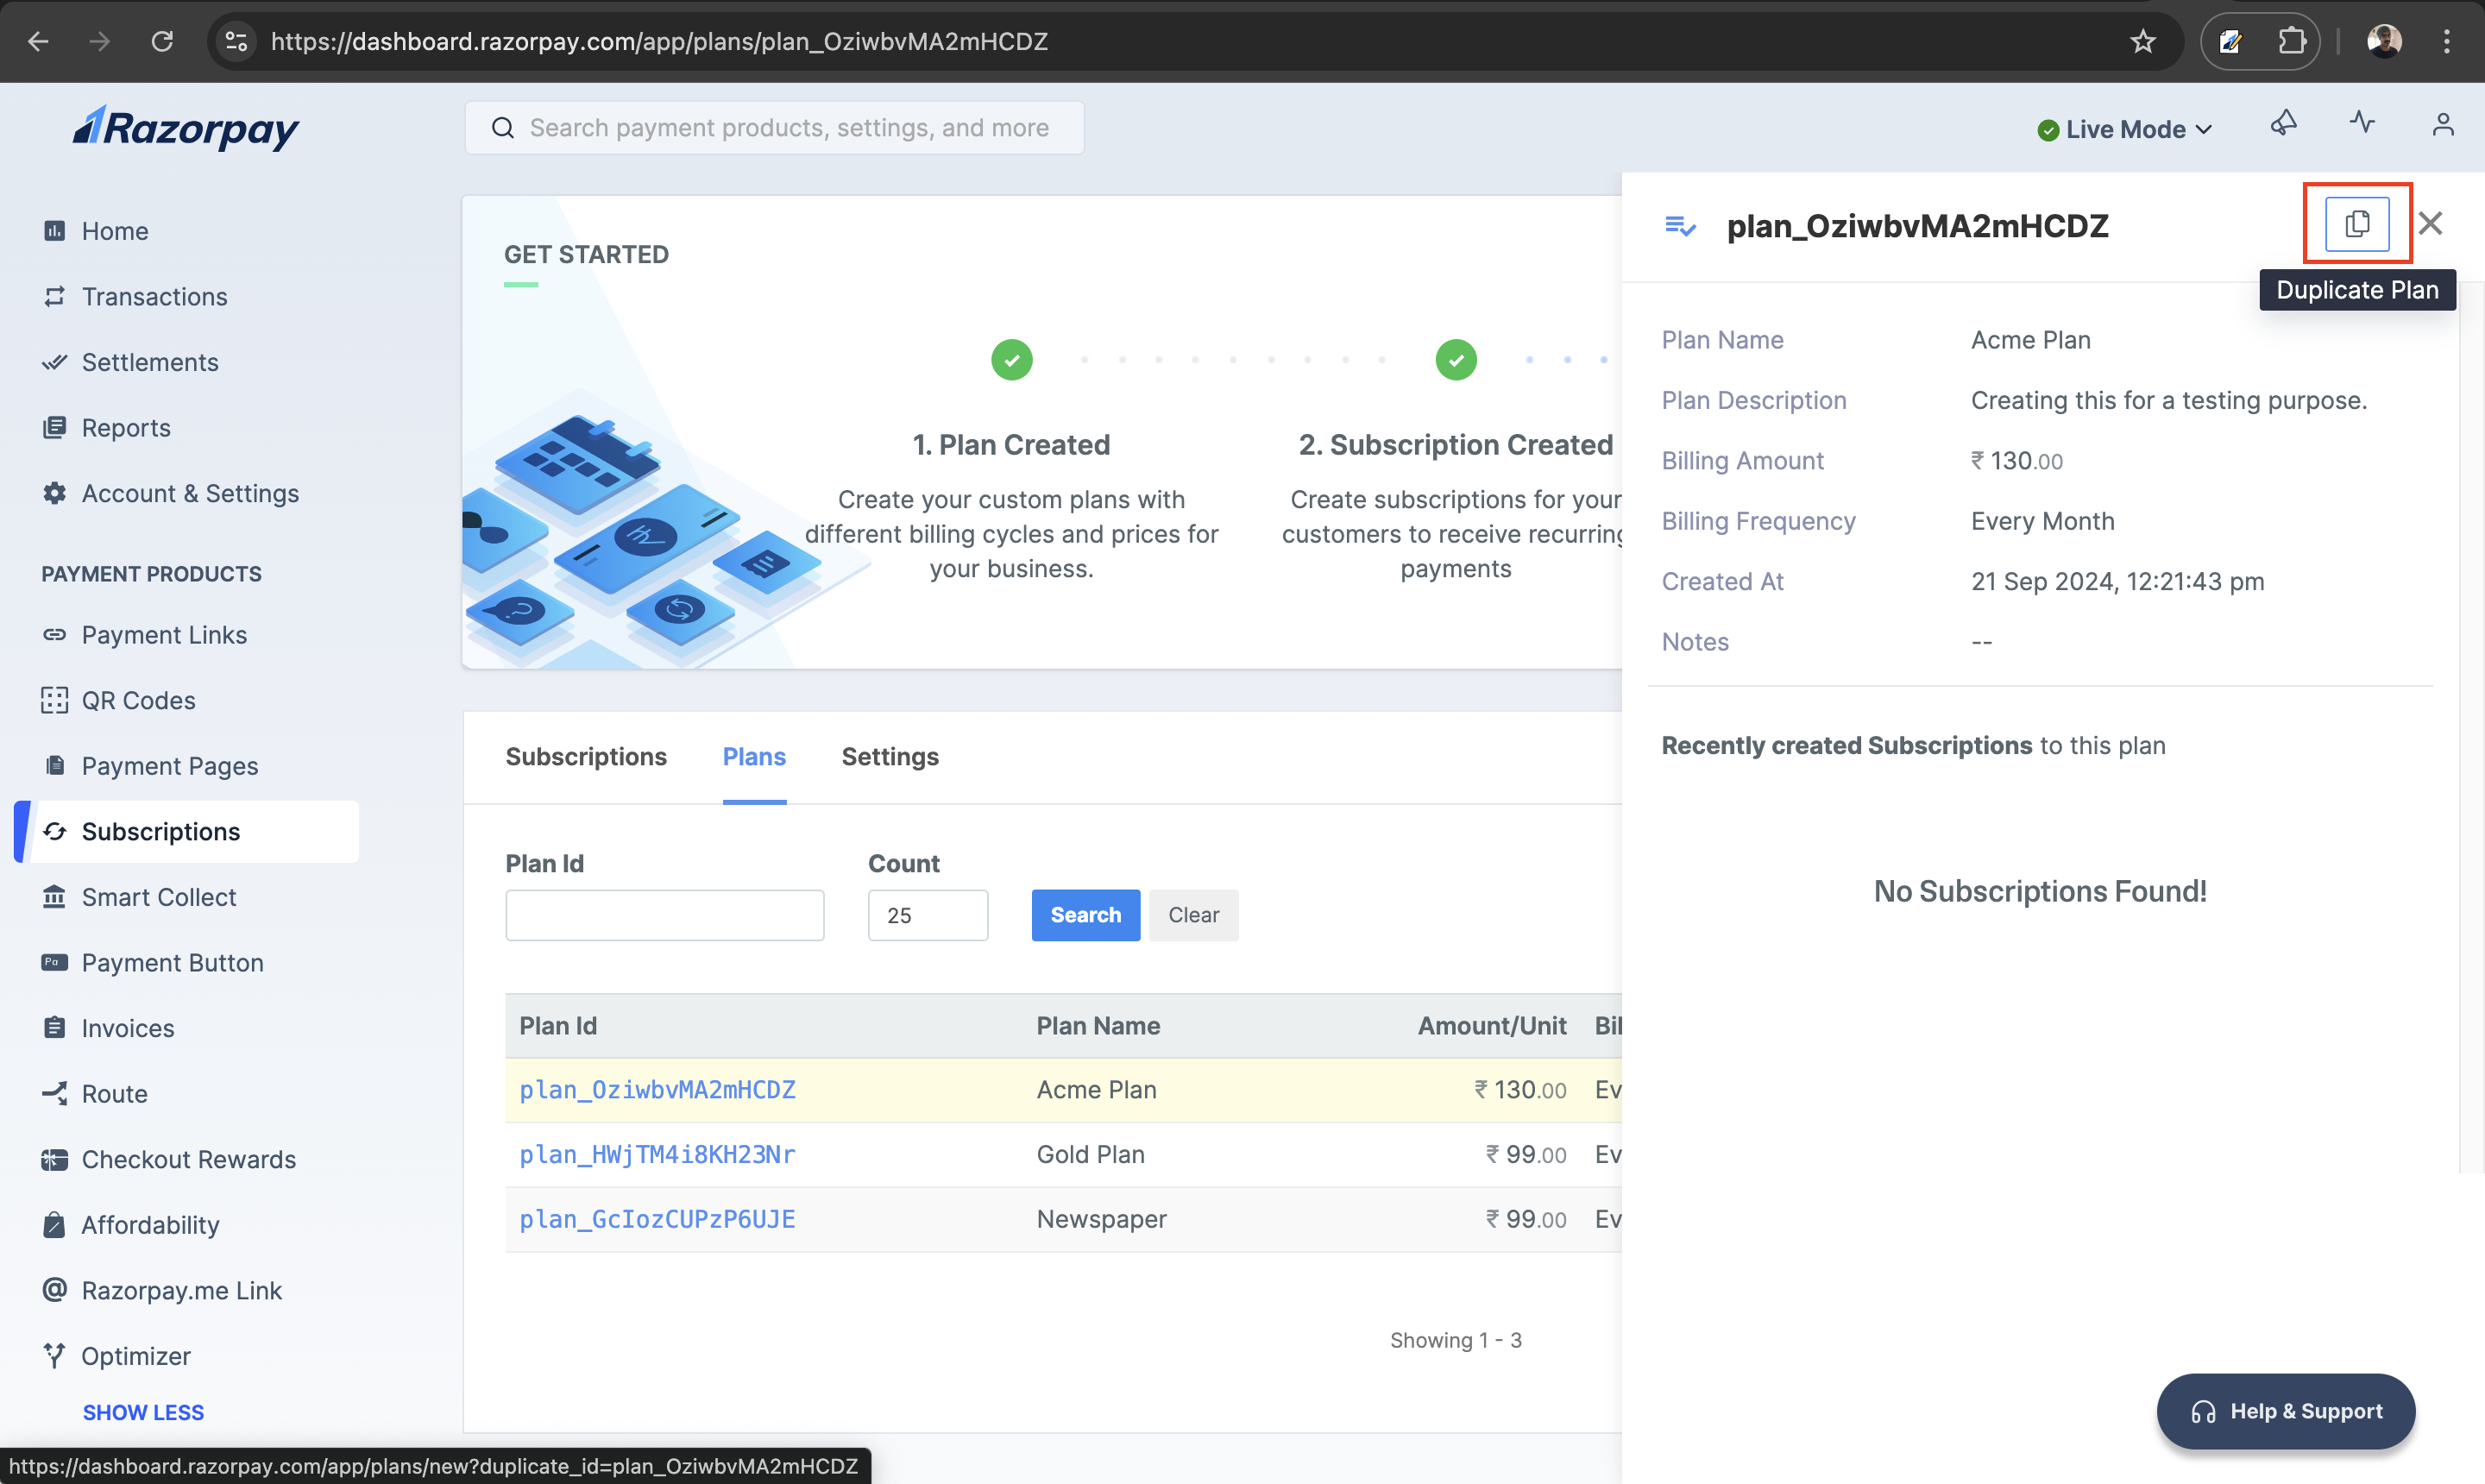Click the 'Showing 1 - 3' text
Viewport: 2485px width, 1484px height.
[1455, 1339]
